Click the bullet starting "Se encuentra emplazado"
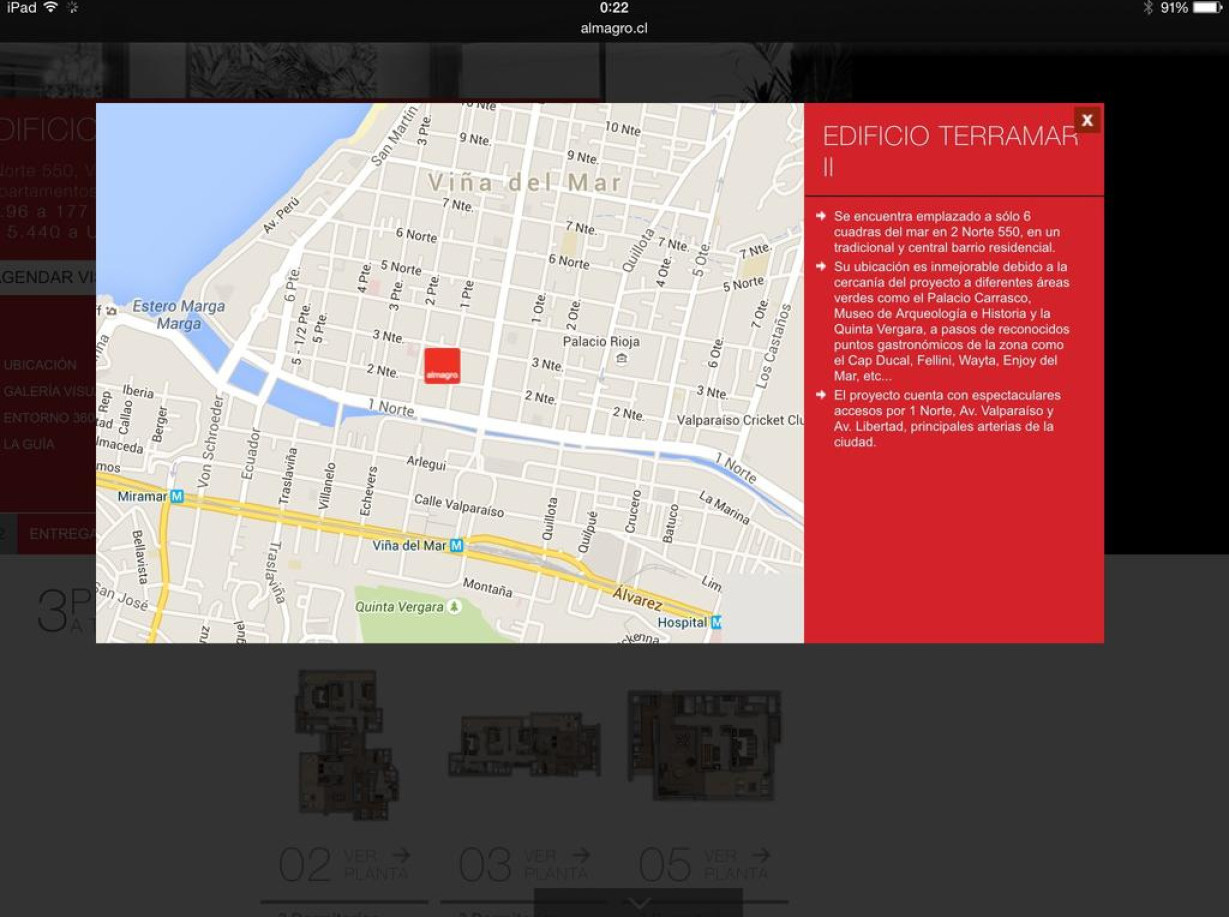The height and width of the screenshot is (917, 1229). point(946,232)
